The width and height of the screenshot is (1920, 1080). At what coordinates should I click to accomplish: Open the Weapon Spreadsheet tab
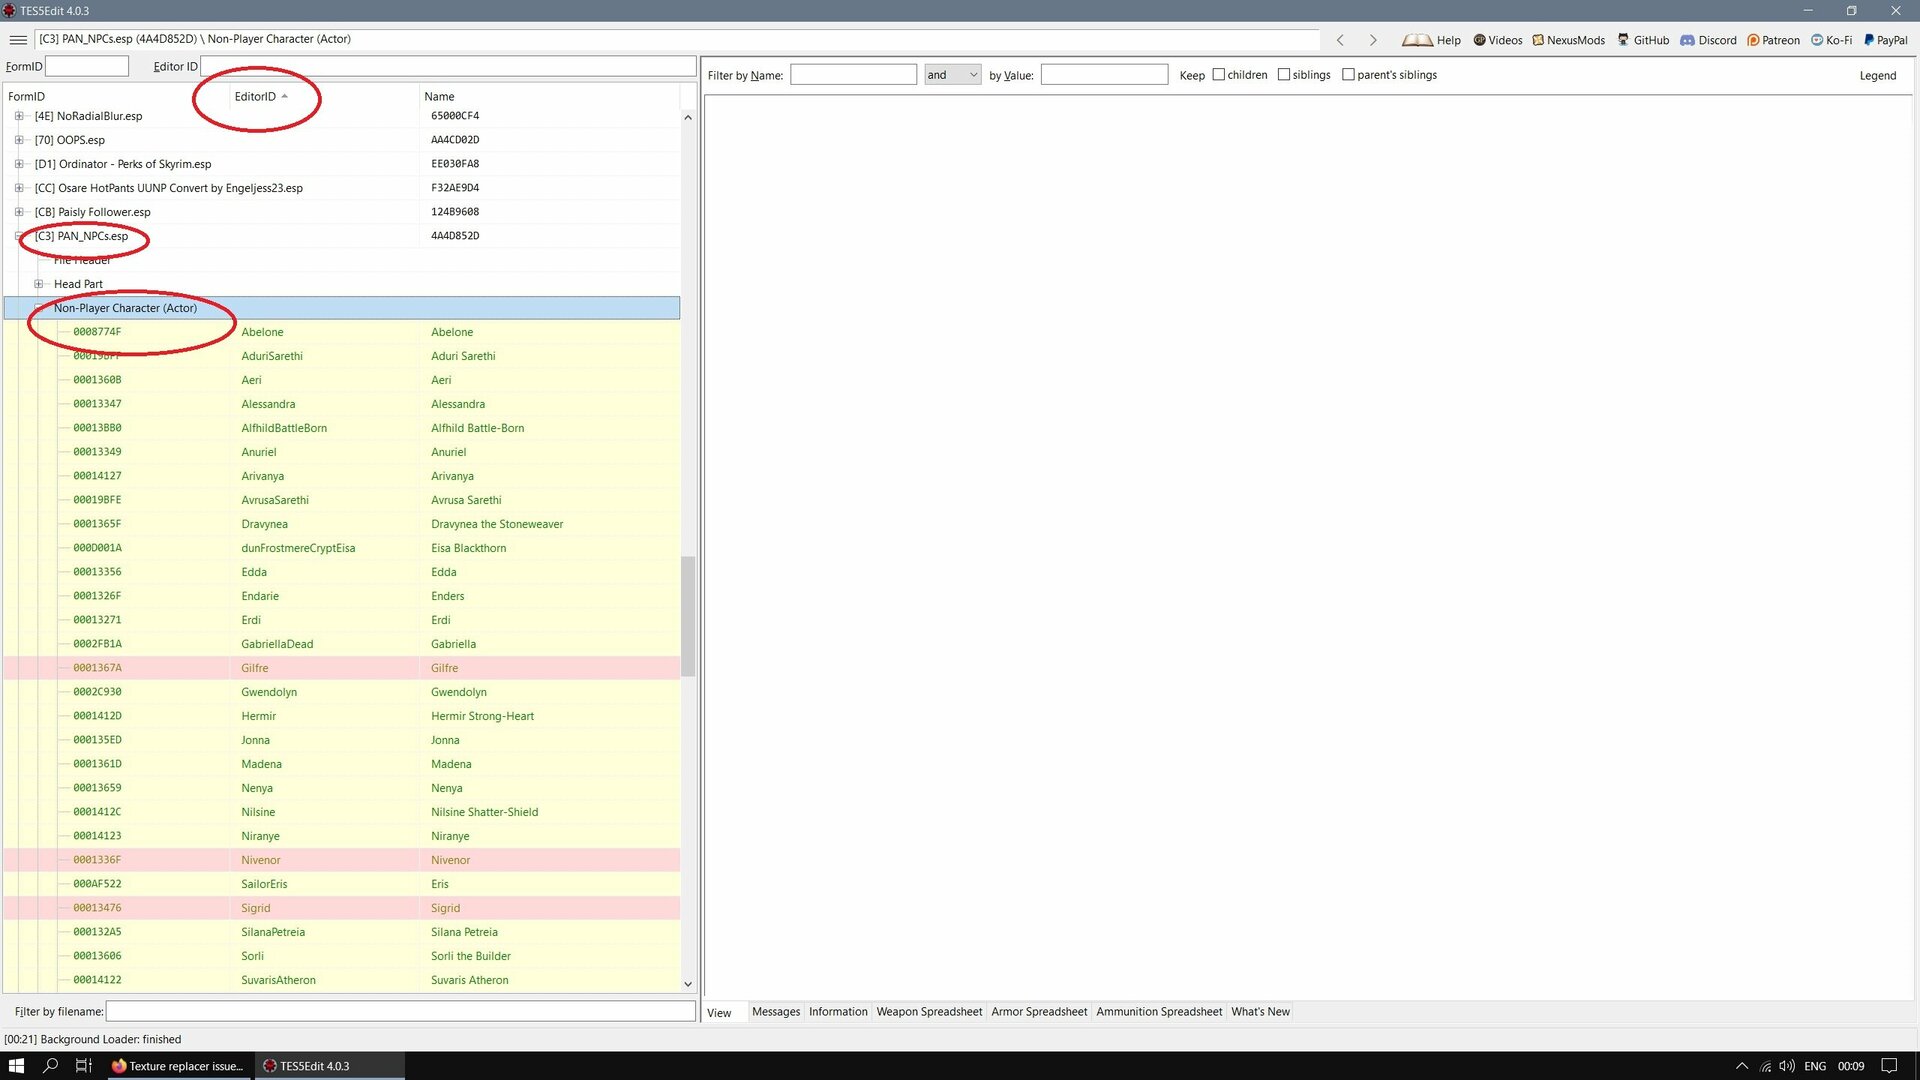929,1012
